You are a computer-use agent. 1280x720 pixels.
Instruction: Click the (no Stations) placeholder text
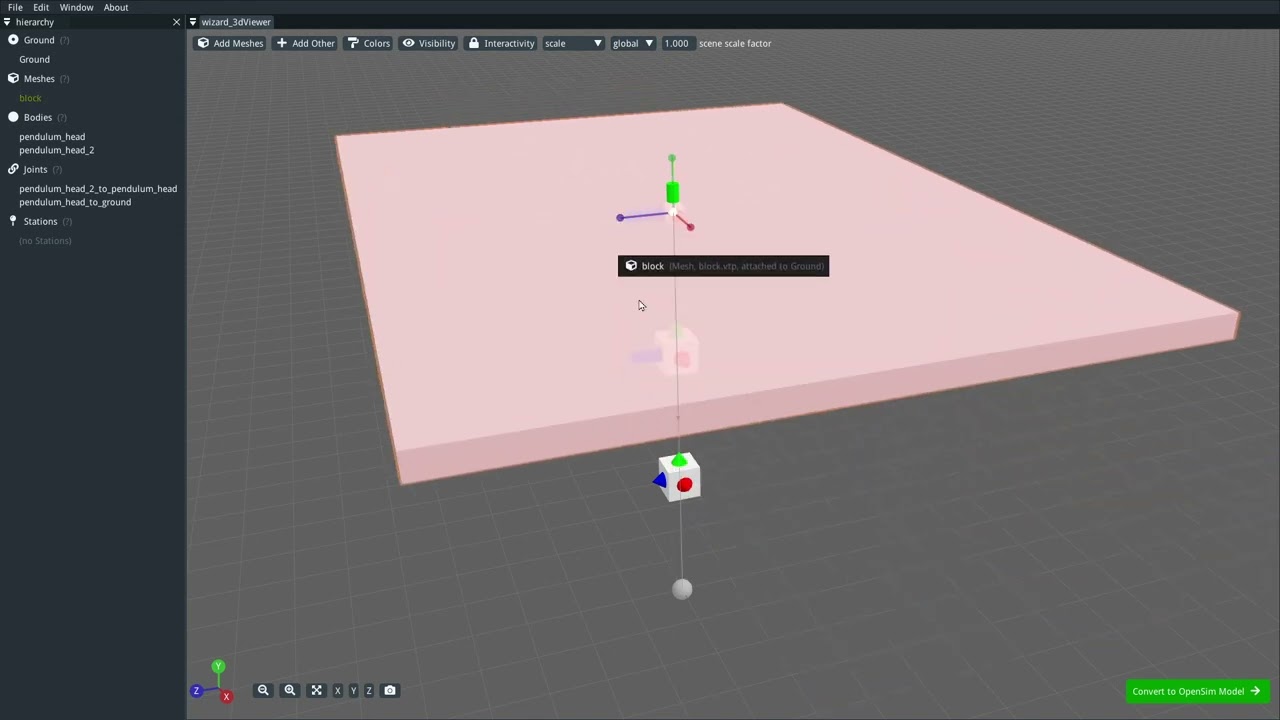click(45, 241)
